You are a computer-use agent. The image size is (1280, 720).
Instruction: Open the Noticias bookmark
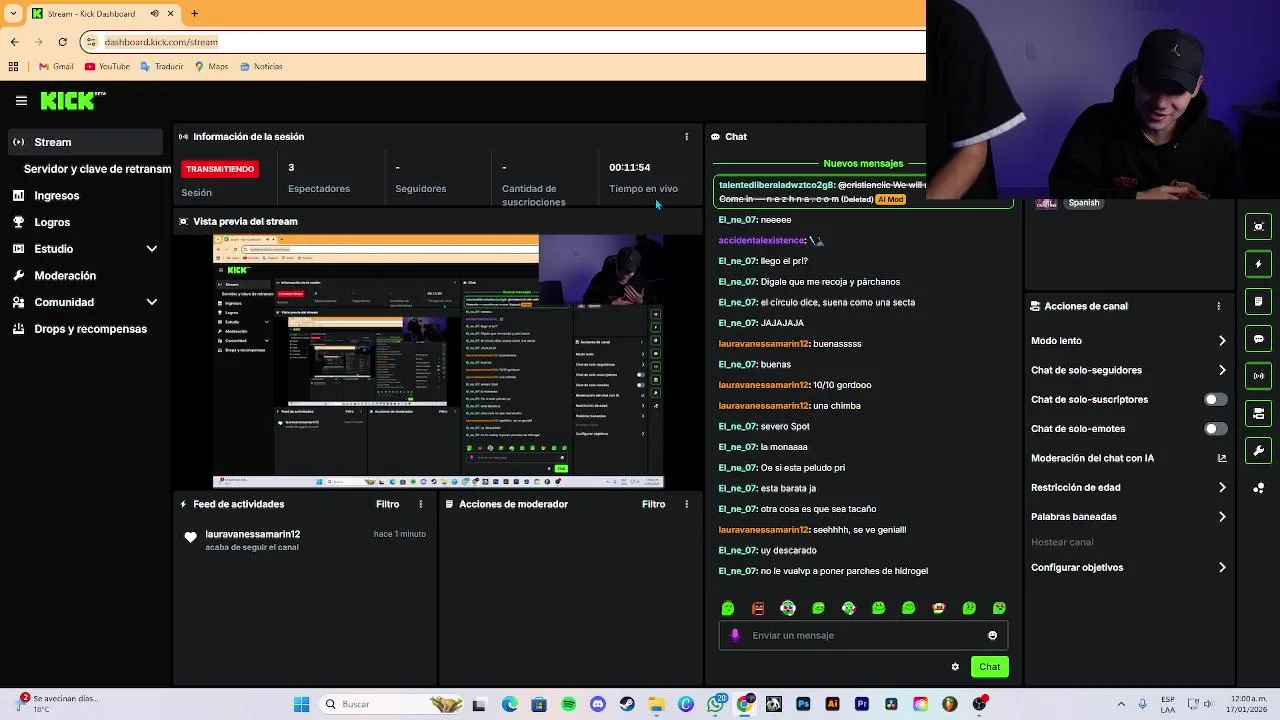pos(261,67)
